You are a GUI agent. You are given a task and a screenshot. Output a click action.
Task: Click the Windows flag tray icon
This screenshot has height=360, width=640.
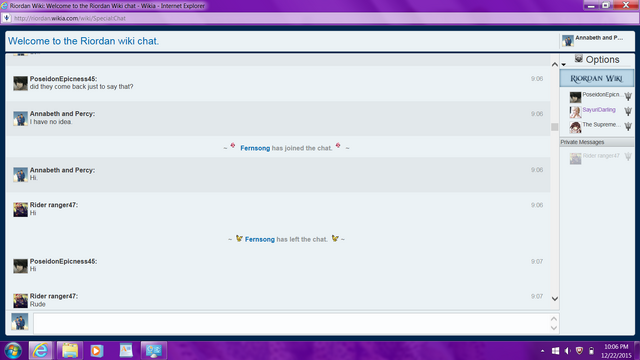pos(556,351)
